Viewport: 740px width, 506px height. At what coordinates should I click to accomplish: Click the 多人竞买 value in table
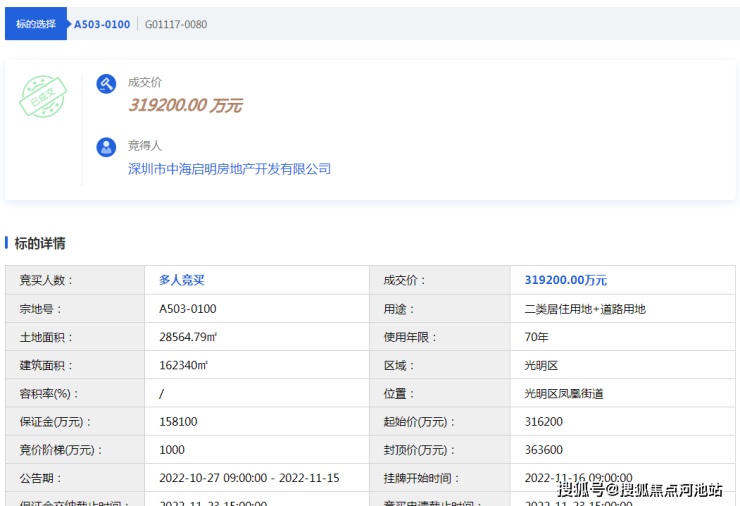point(181,281)
